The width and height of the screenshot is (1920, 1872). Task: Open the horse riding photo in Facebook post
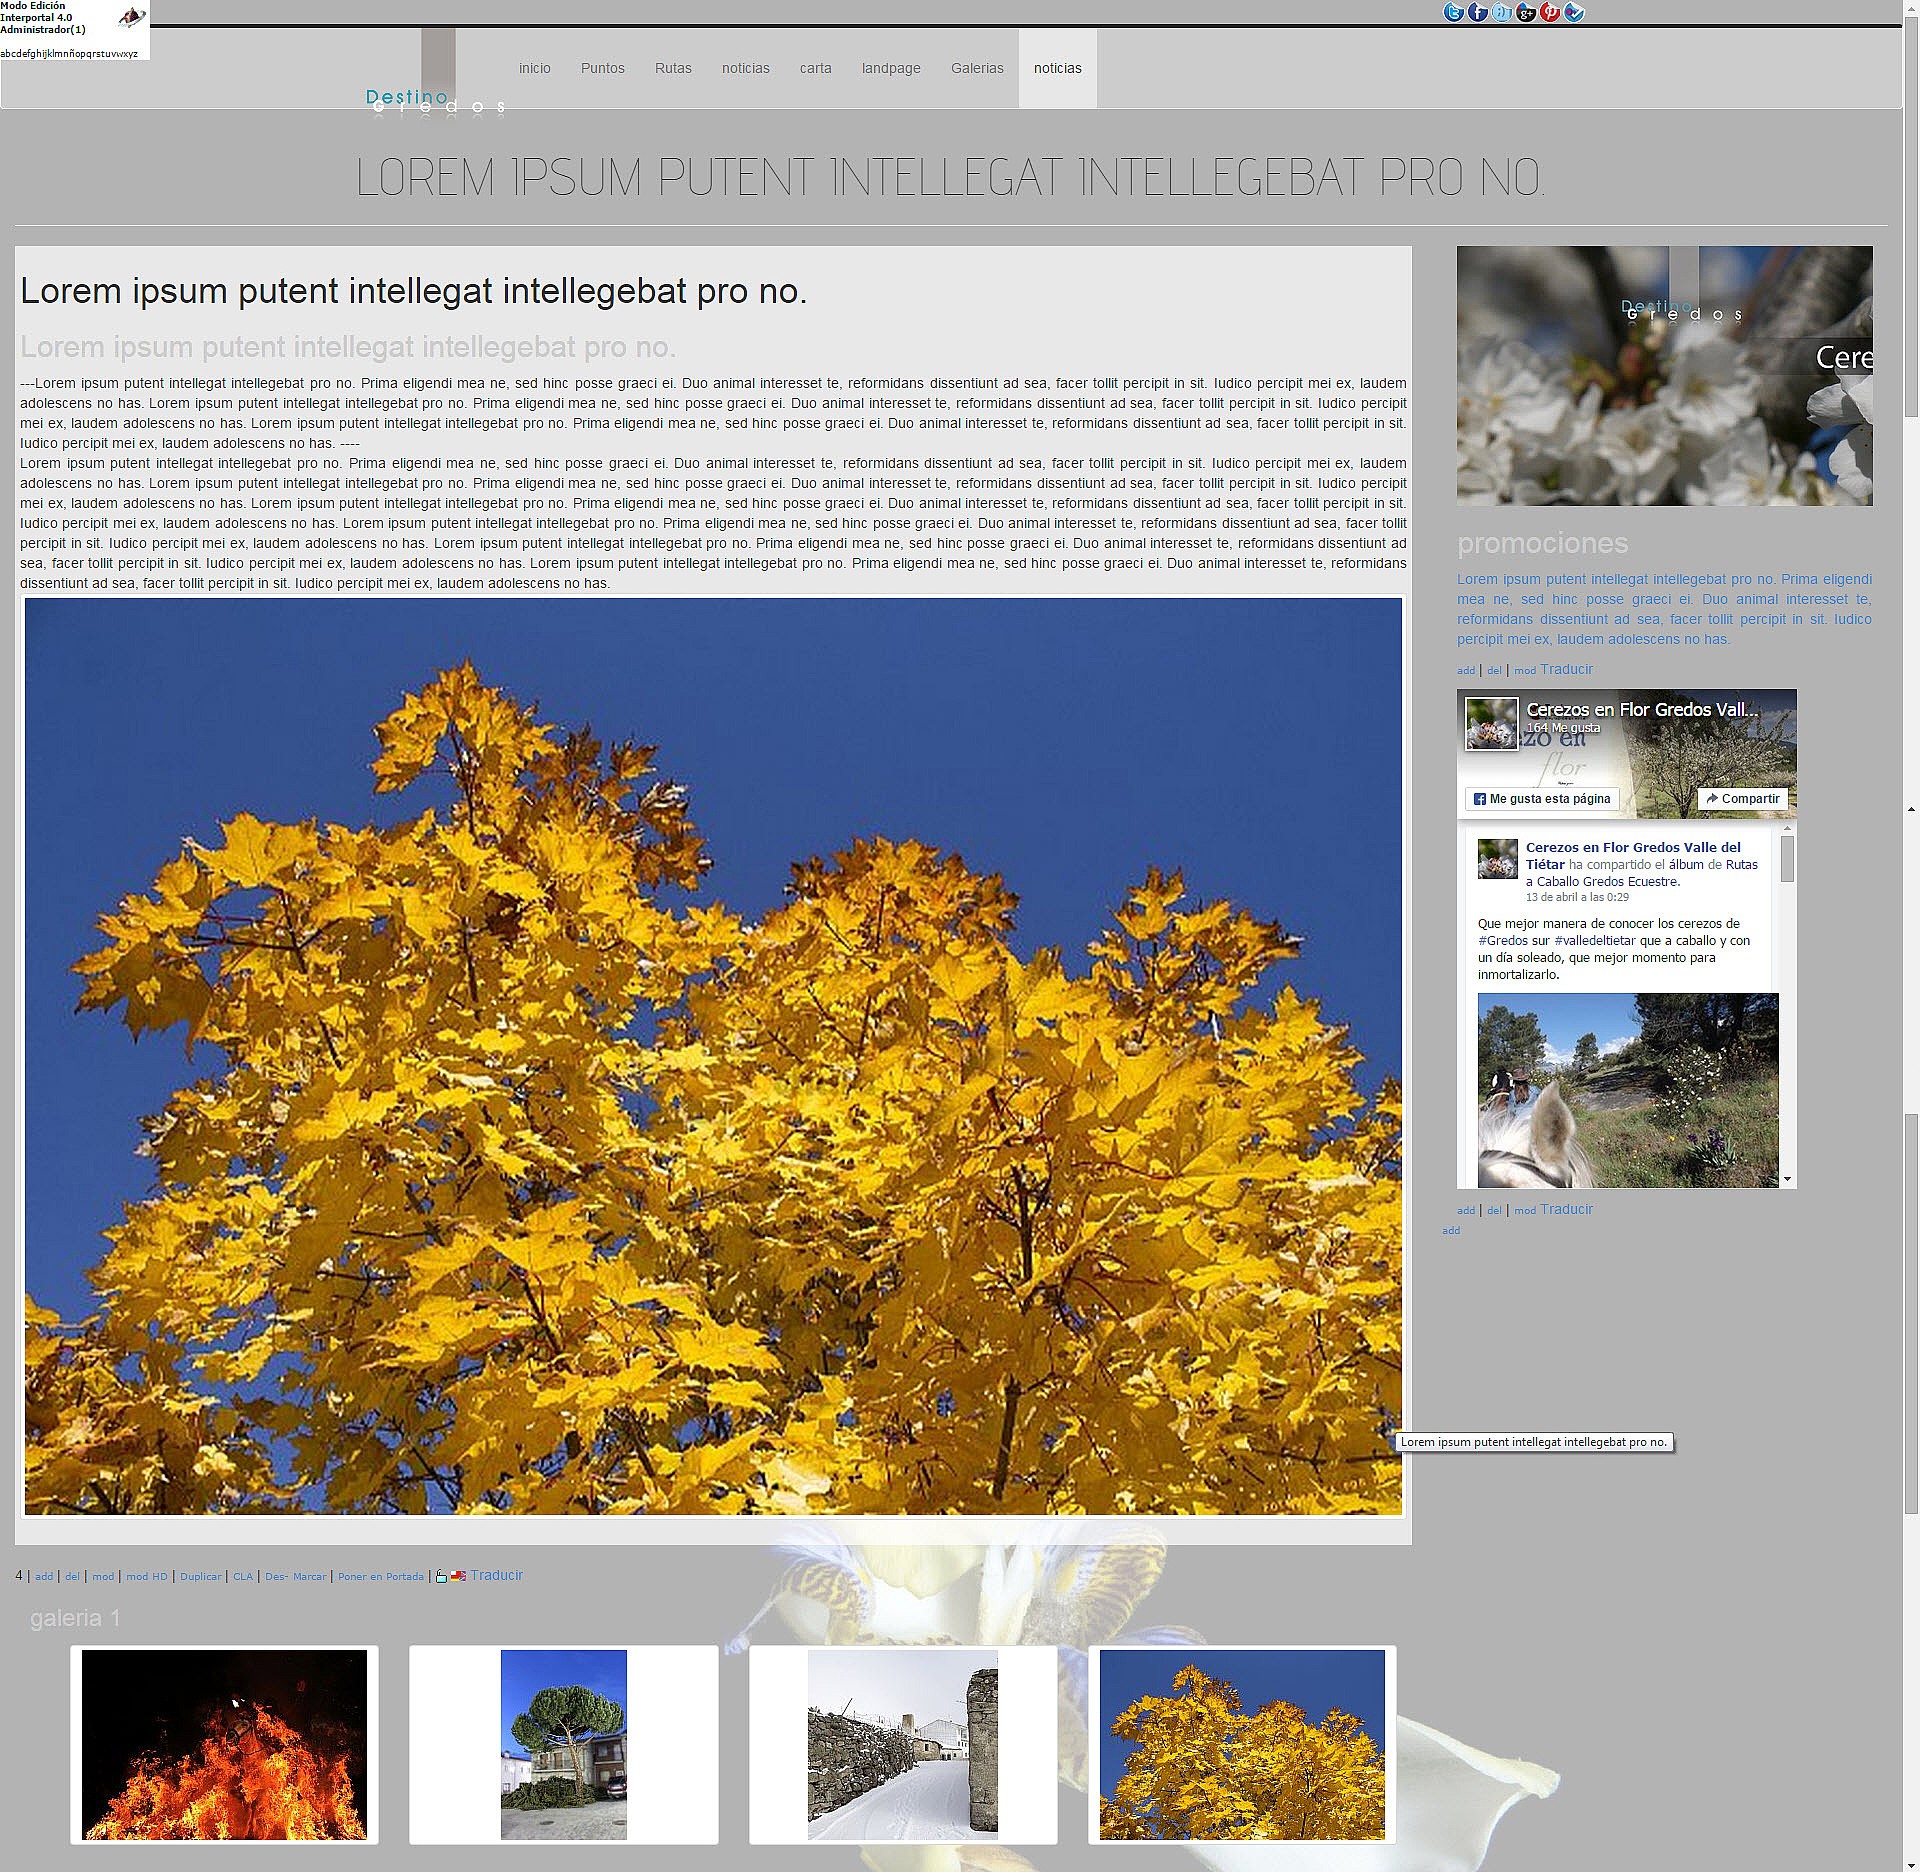[1628, 1090]
